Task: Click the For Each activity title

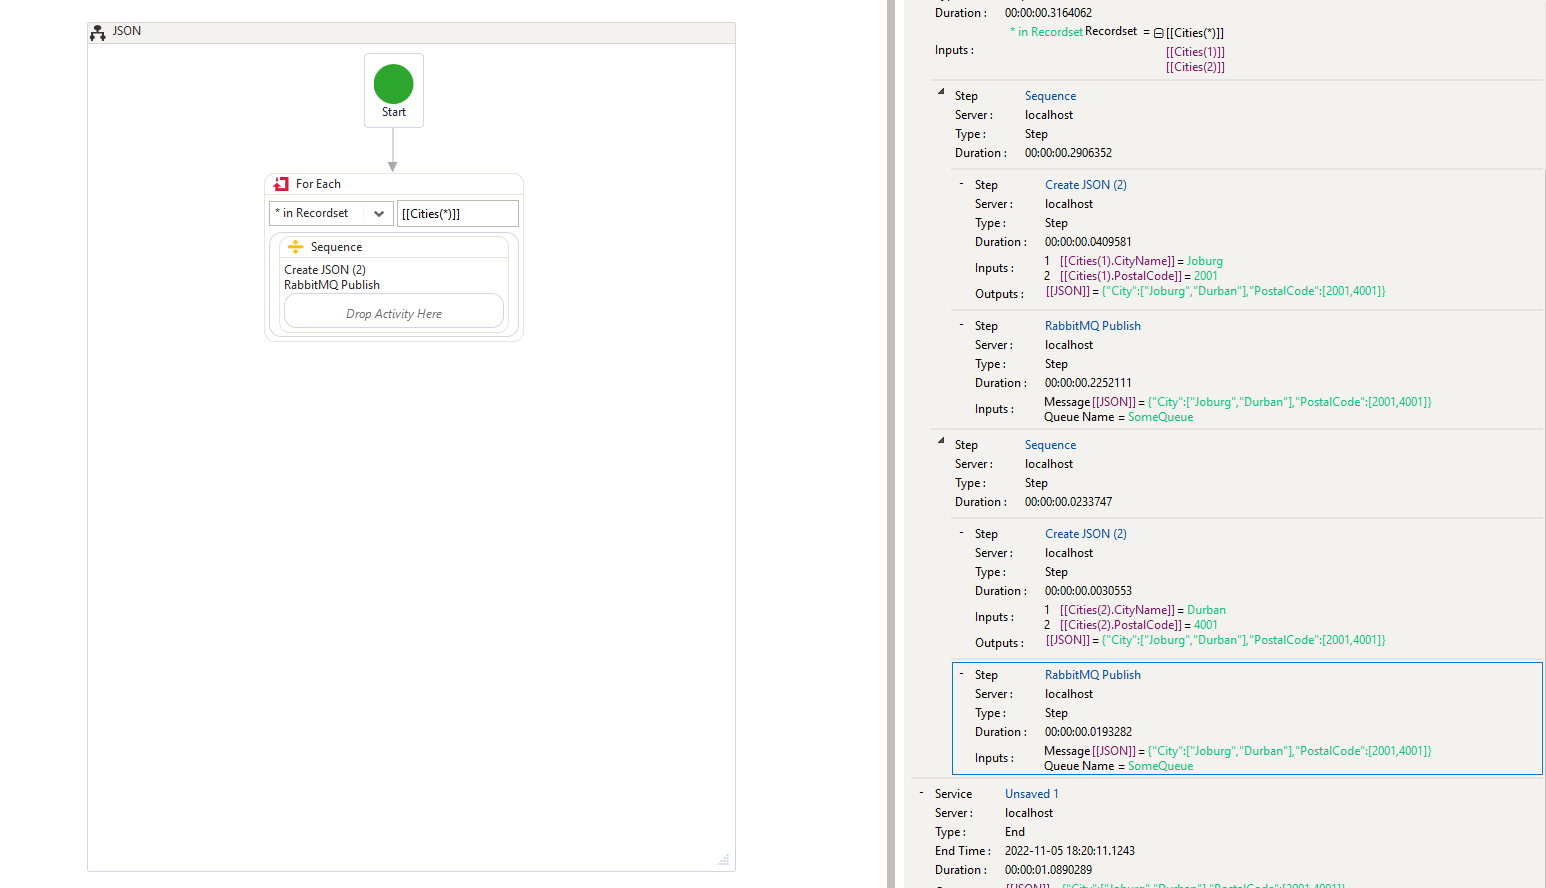Action: [318, 184]
